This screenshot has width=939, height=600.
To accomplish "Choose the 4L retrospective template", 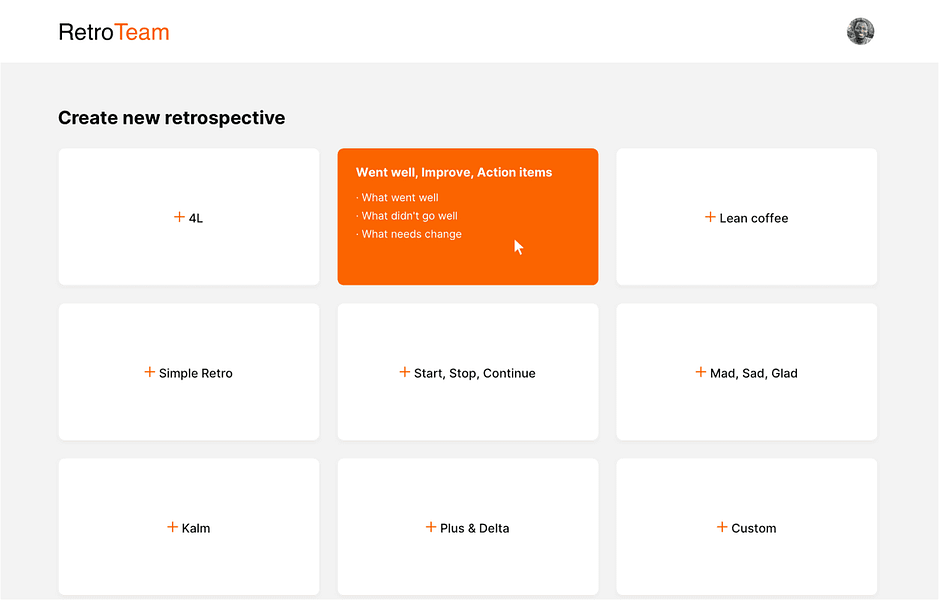I will tap(189, 217).
